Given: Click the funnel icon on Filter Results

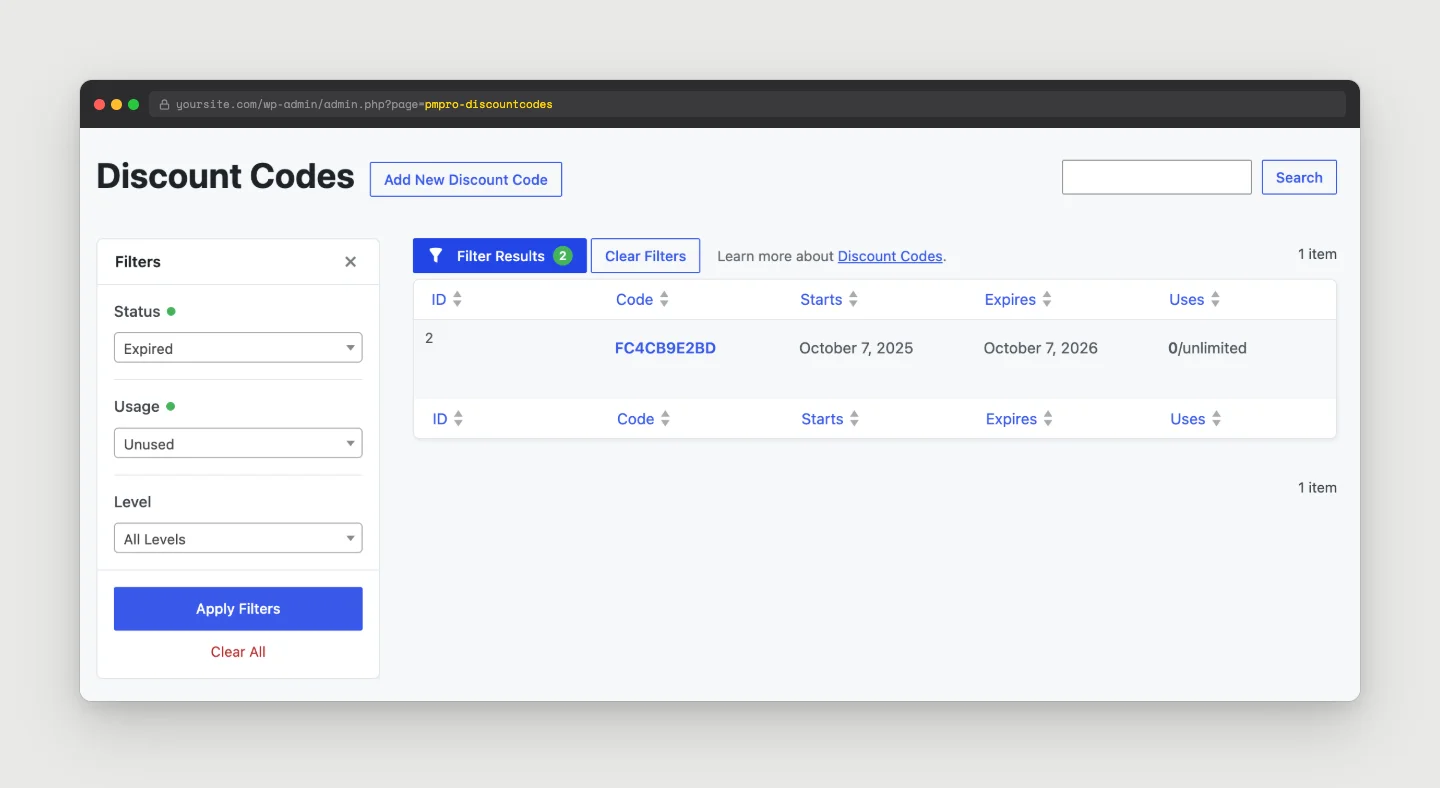Looking at the screenshot, I should click(x=435, y=256).
